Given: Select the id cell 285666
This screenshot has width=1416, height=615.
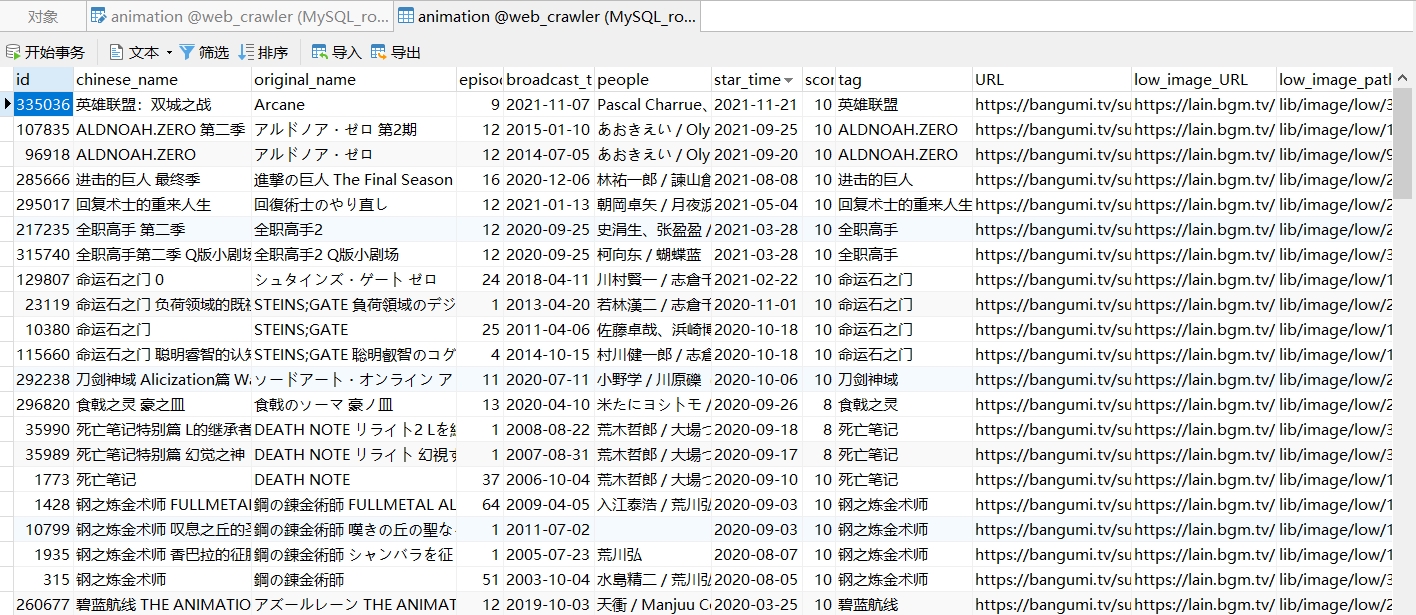Looking at the screenshot, I should (44, 179).
